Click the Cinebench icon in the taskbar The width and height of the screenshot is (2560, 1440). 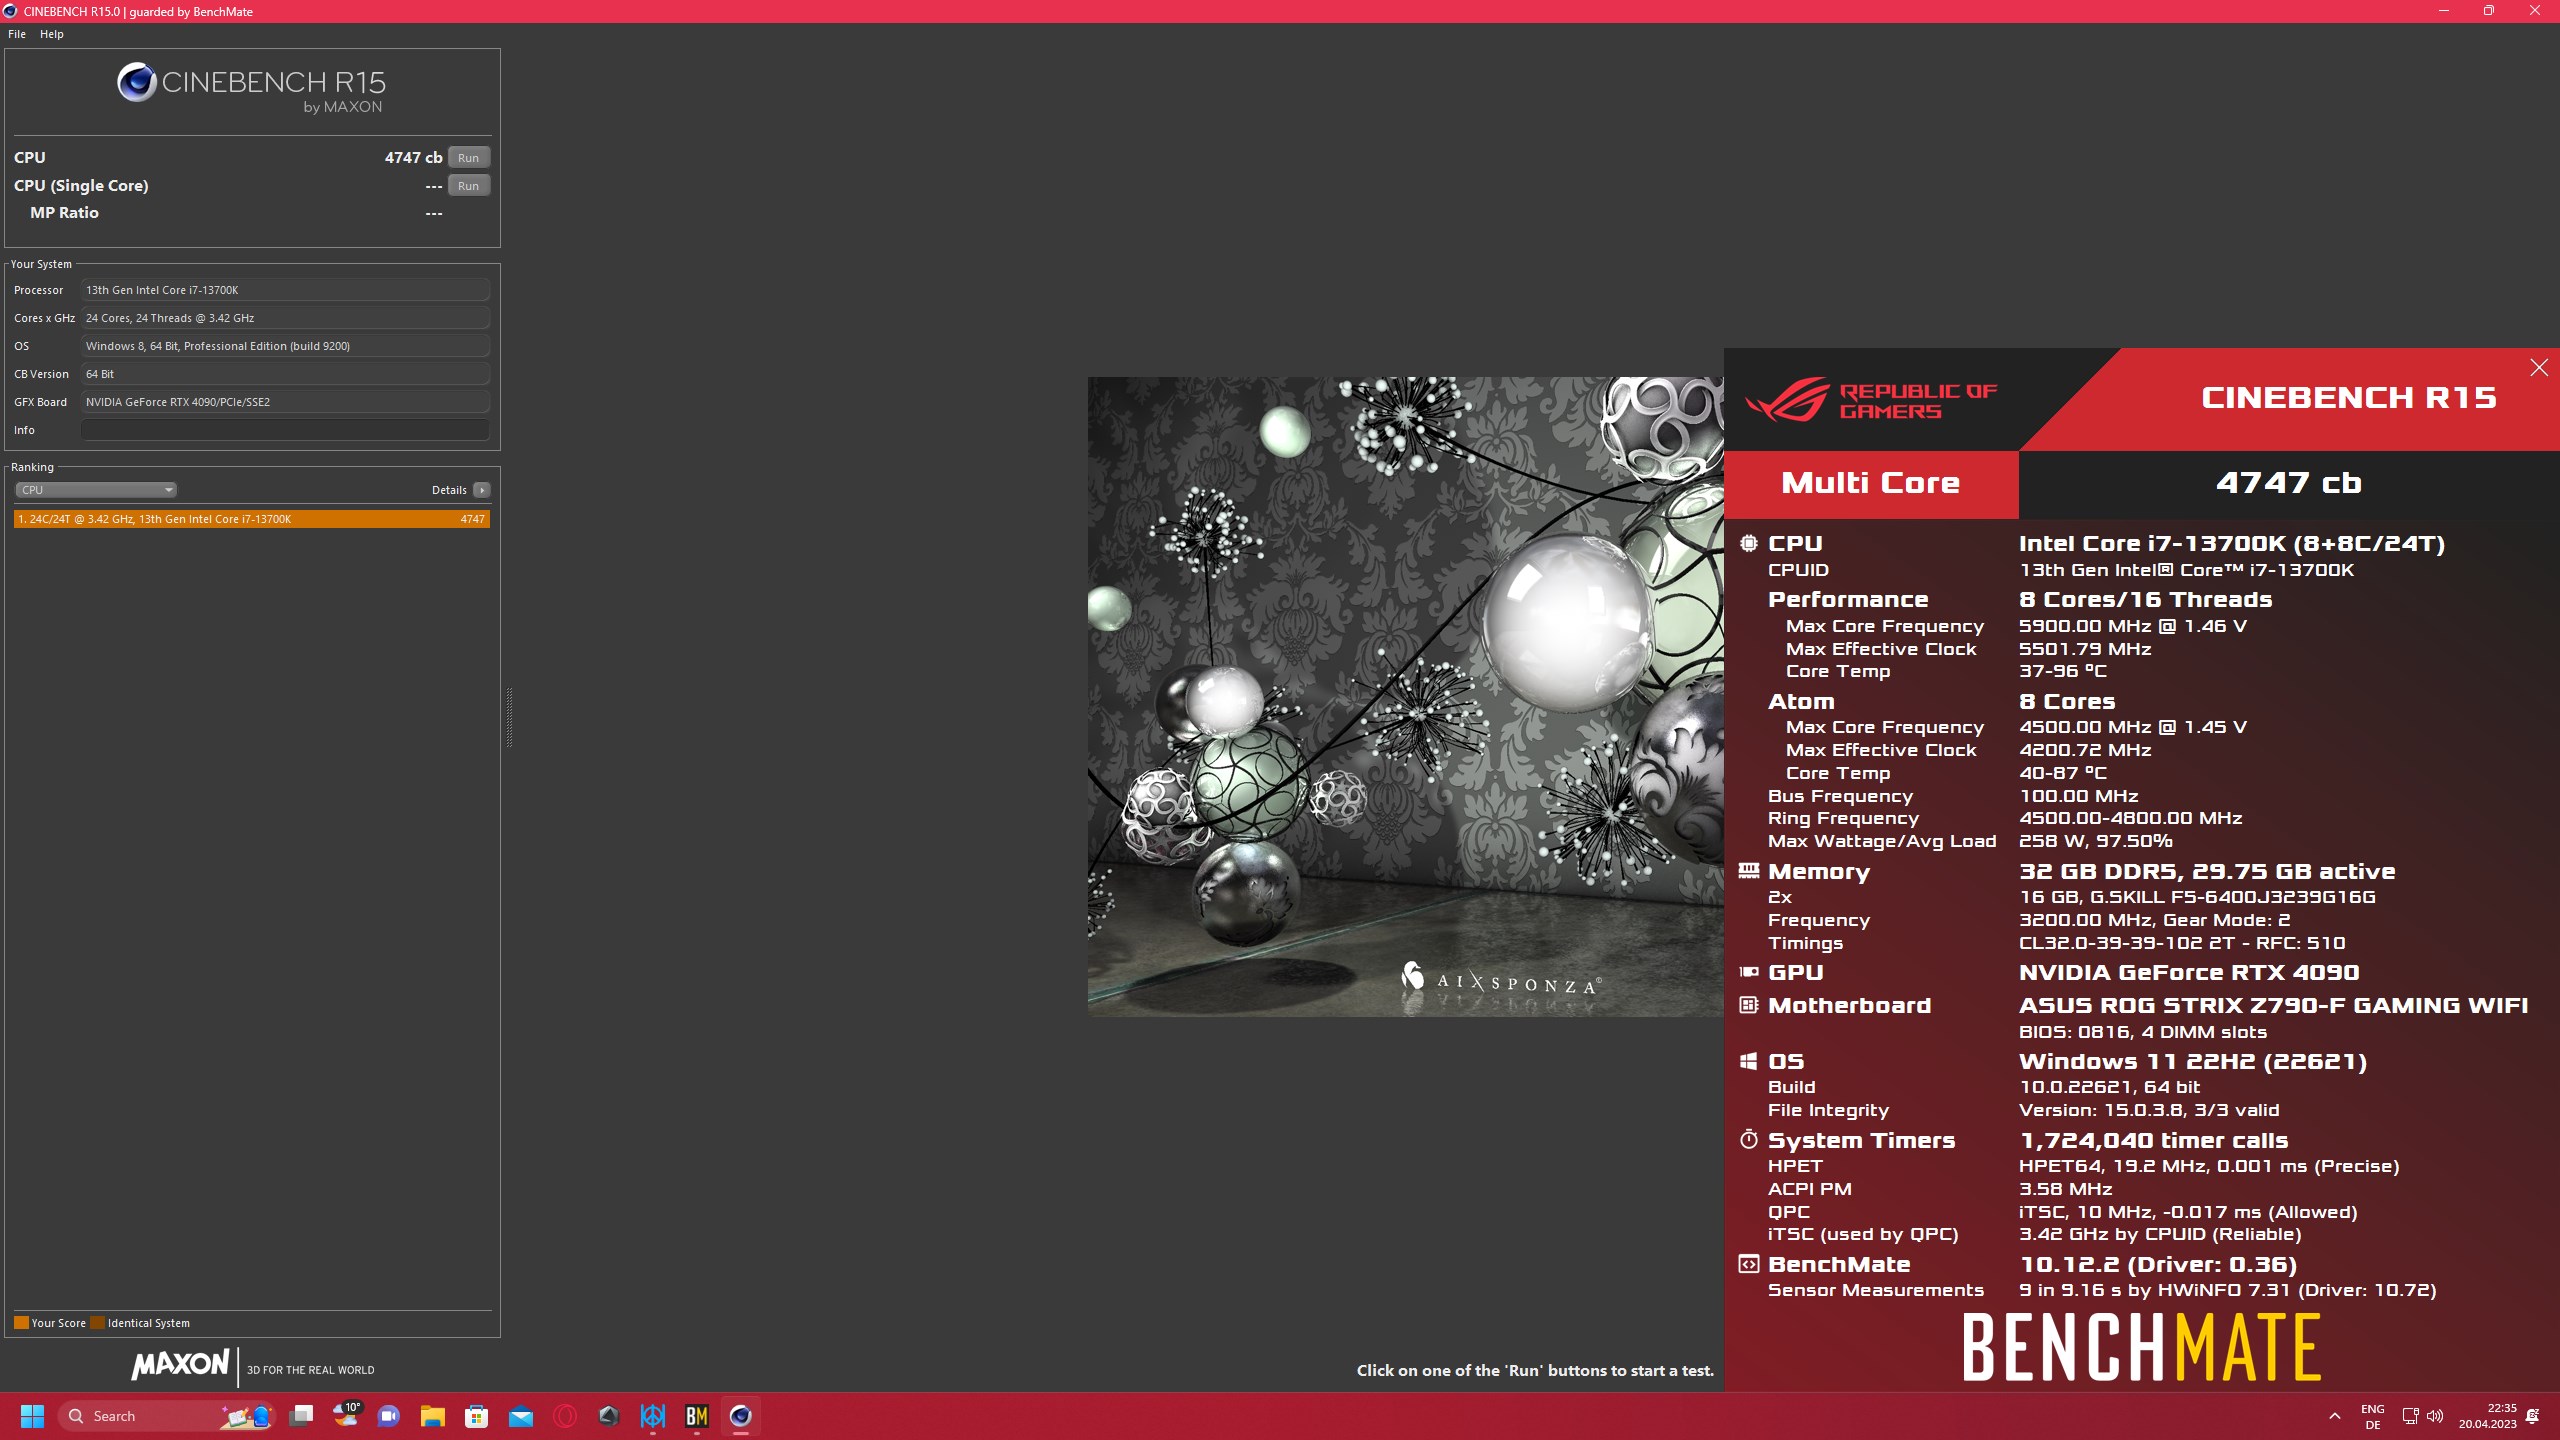tap(740, 1416)
